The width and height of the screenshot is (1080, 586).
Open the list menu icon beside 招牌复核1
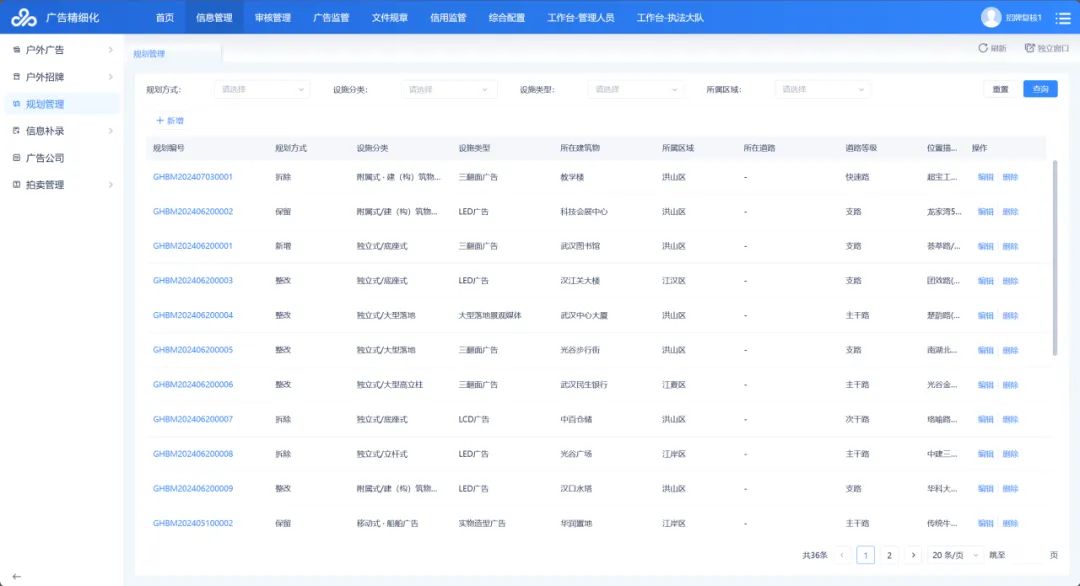point(1065,18)
